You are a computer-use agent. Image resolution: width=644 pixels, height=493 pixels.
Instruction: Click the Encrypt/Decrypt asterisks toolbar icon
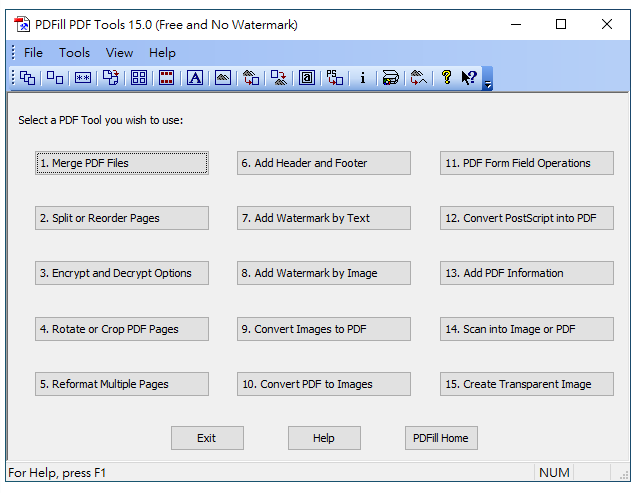point(83,78)
